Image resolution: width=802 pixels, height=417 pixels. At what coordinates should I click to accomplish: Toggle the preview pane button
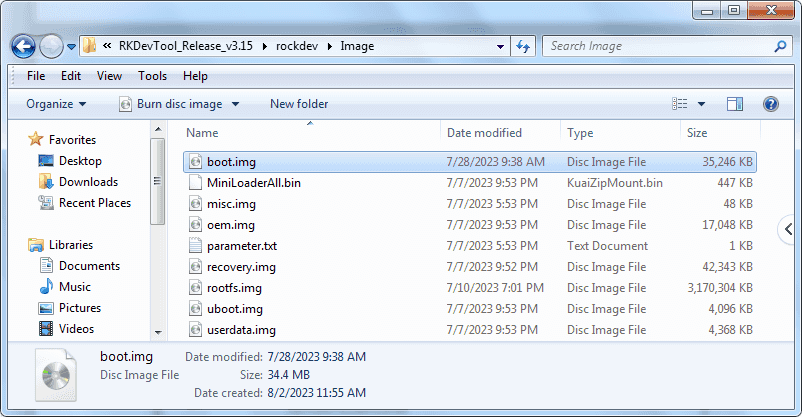(735, 104)
